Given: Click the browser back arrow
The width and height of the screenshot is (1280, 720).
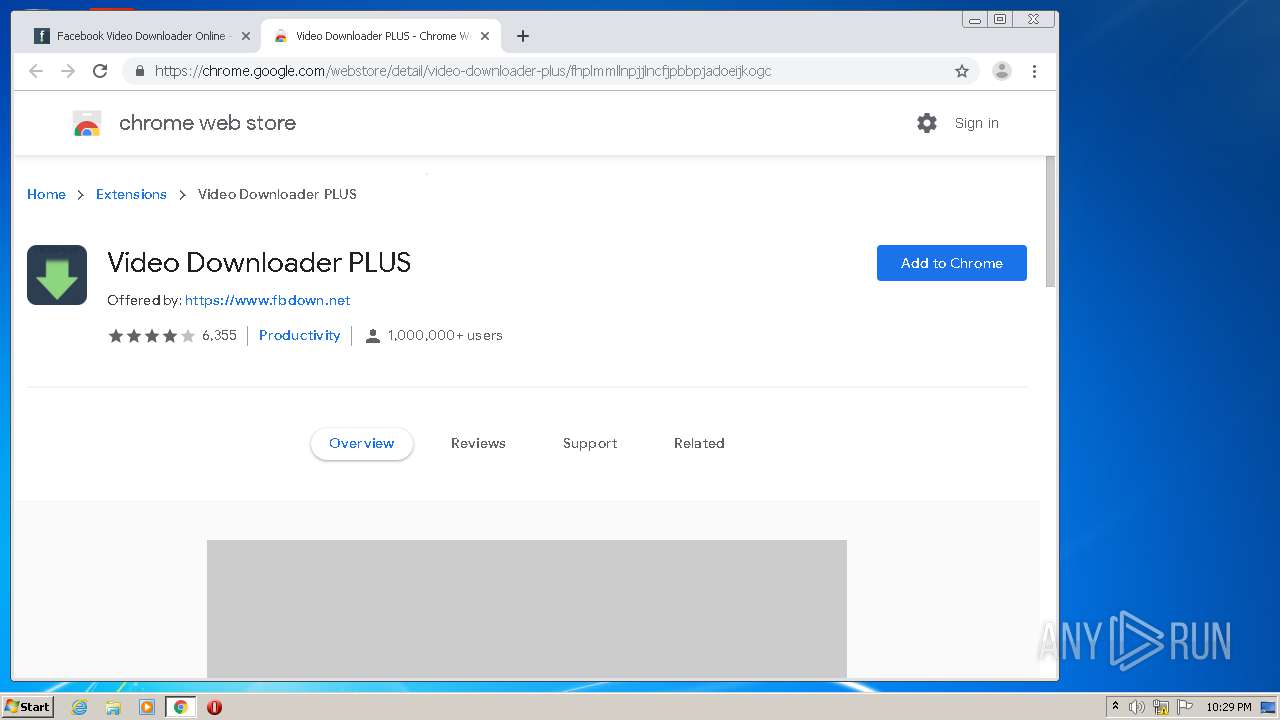Looking at the screenshot, I should (x=36, y=71).
